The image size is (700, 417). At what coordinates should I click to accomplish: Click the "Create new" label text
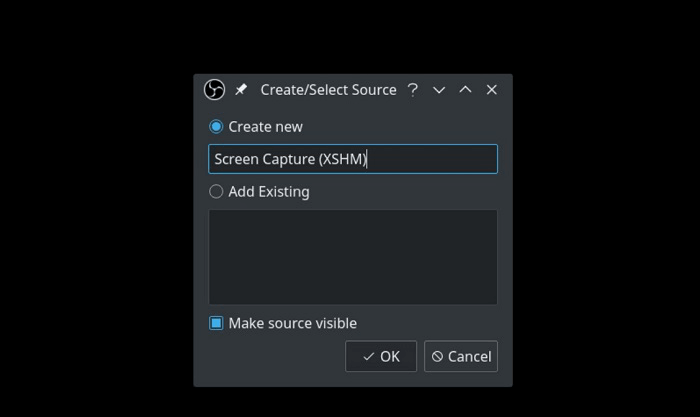pos(265,127)
